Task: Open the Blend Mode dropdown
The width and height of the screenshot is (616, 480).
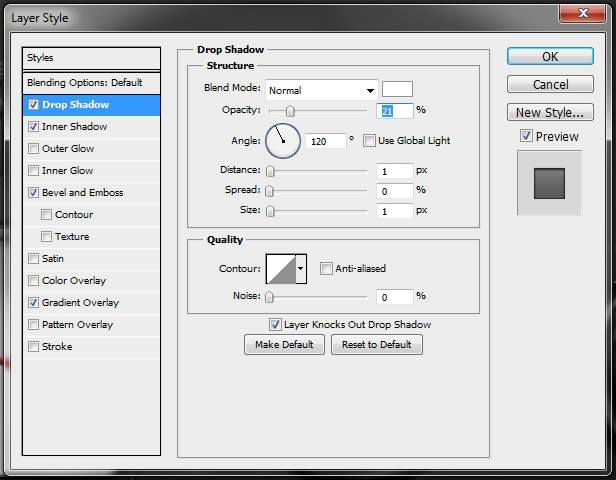Action: tap(321, 90)
